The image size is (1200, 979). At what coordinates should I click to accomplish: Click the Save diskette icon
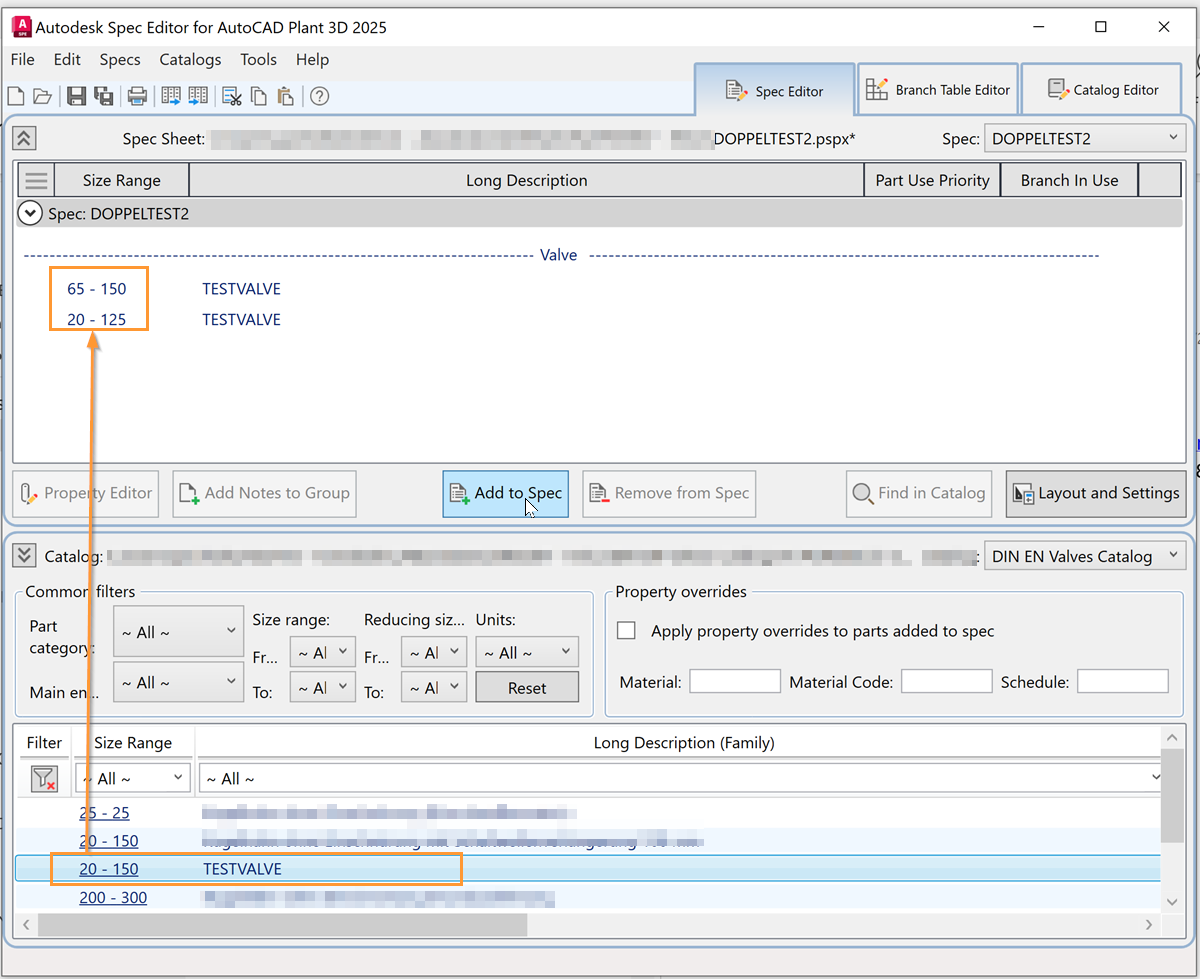coord(76,96)
